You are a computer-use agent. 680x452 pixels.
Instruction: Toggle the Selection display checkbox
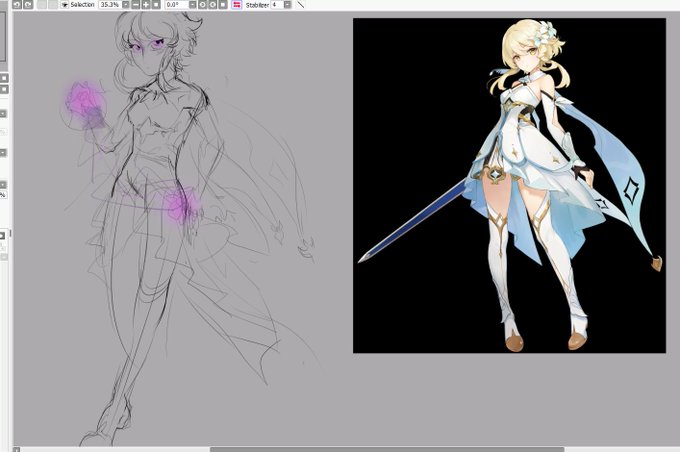click(65, 5)
